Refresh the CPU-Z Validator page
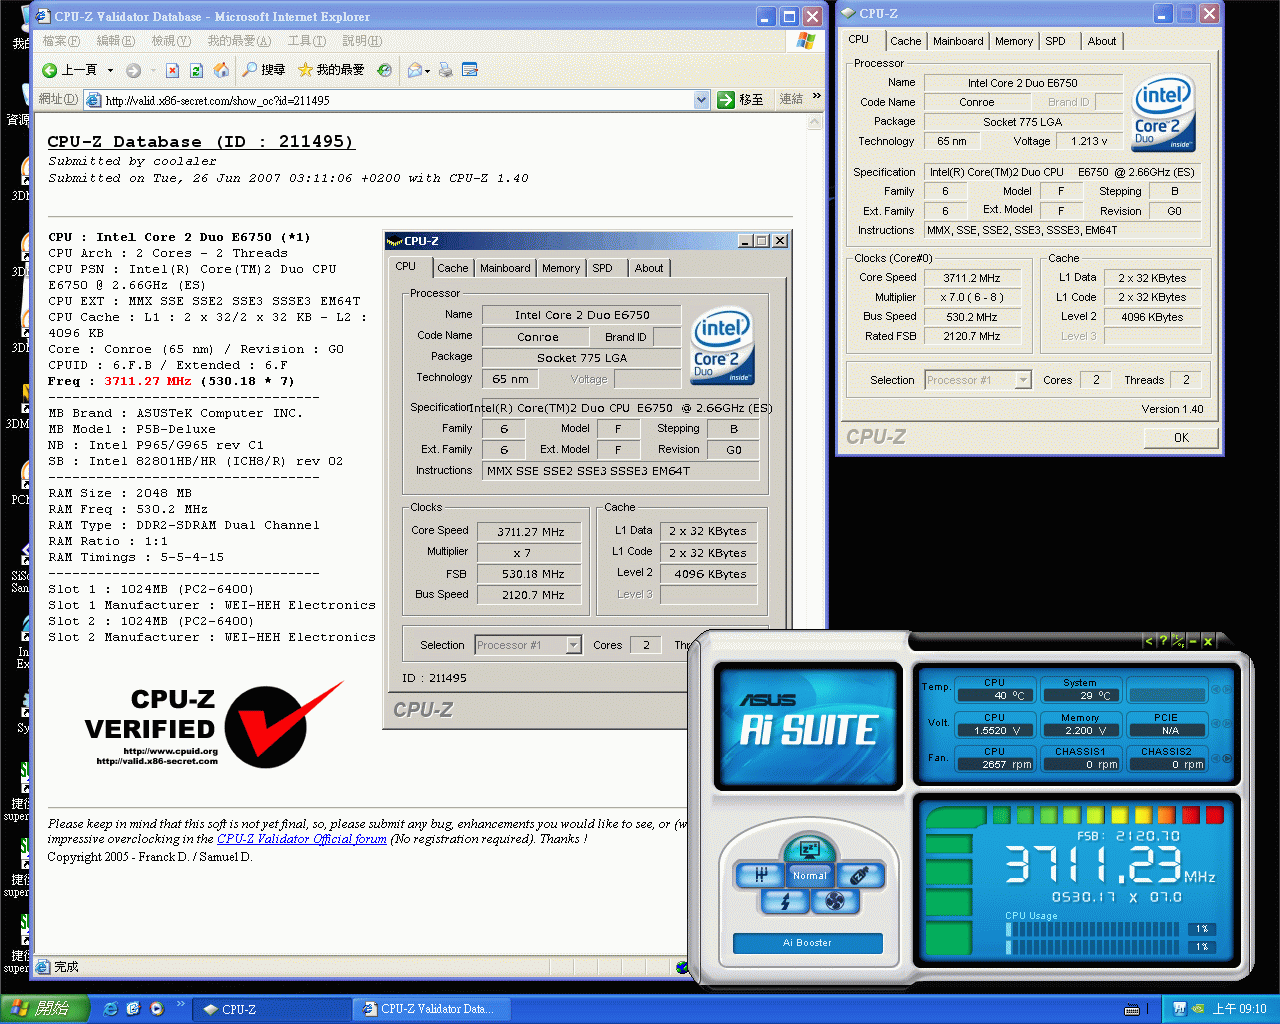Viewport: 1280px width, 1024px height. (x=196, y=70)
